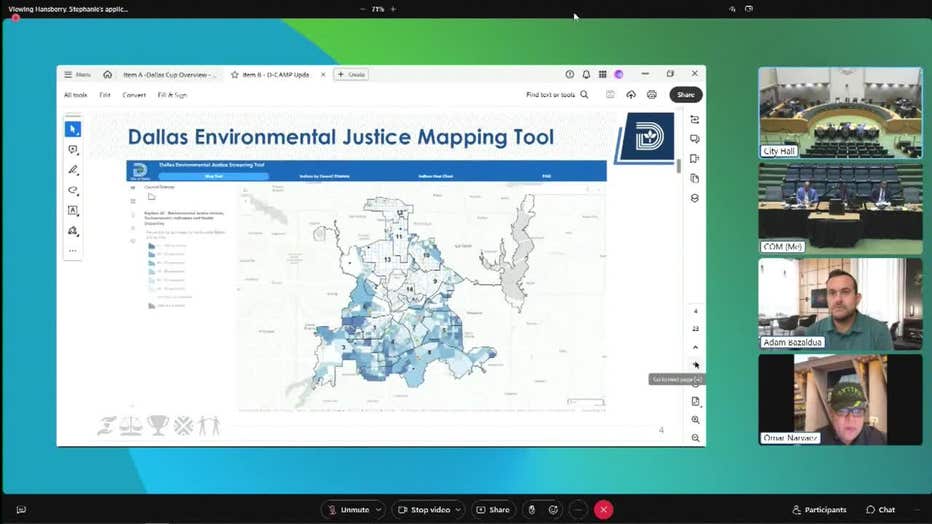This screenshot has height=524, width=932.
Task: Open the hamburger Menu in Acrobat
Action: (x=77, y=74)
